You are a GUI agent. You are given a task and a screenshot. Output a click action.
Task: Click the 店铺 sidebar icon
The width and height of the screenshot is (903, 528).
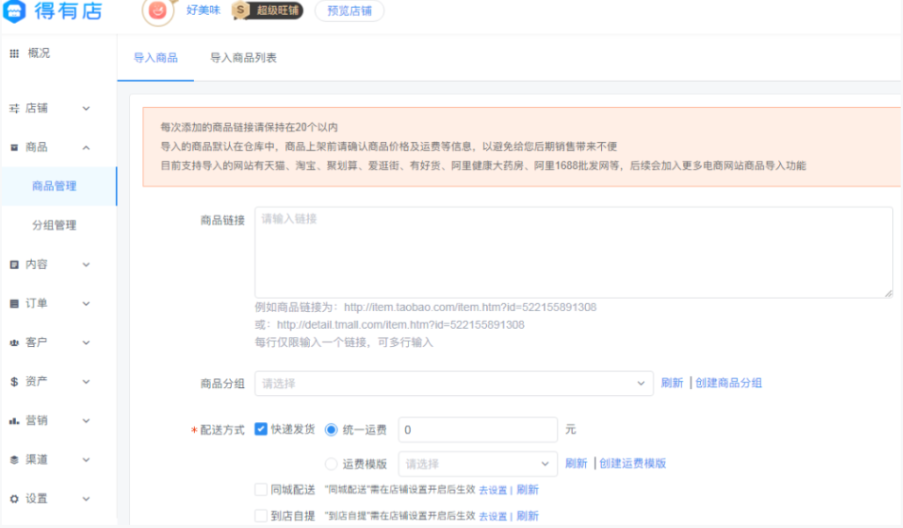point(14,108)
